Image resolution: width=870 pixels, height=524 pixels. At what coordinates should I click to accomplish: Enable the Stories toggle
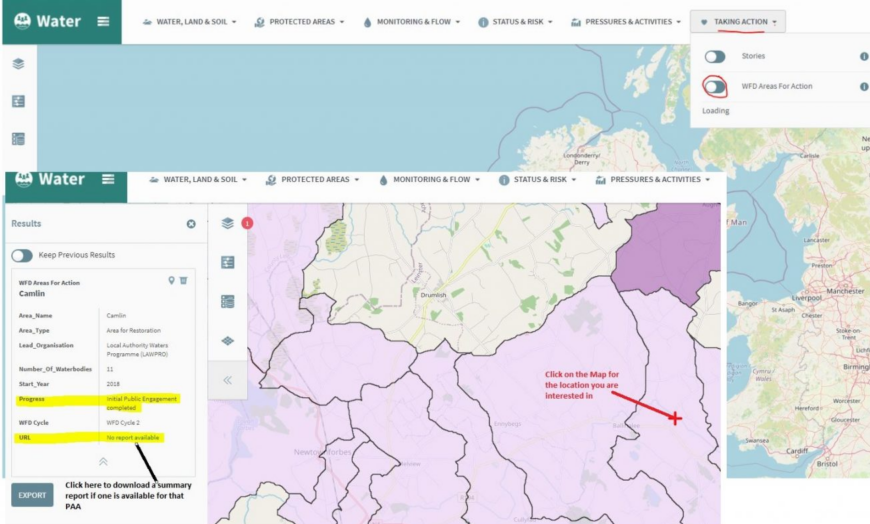714,57
